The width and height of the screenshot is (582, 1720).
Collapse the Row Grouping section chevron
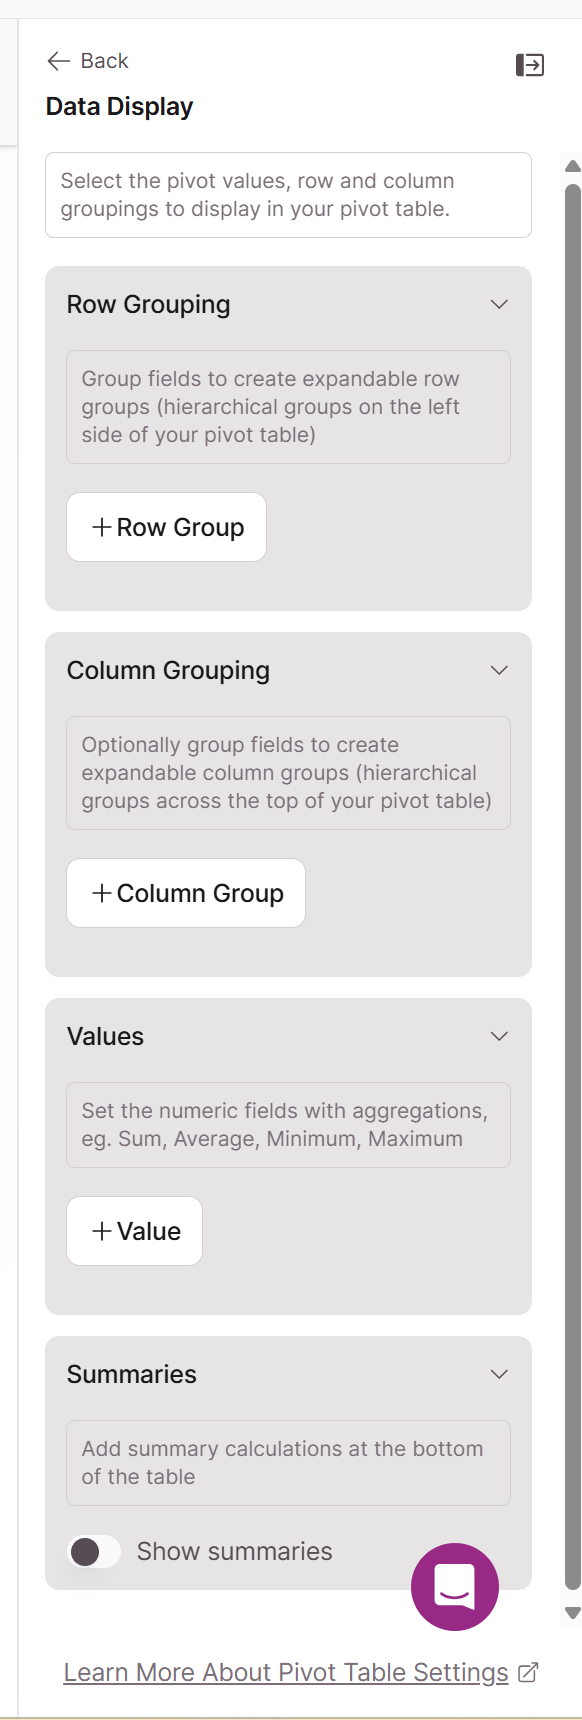point(499,304)
